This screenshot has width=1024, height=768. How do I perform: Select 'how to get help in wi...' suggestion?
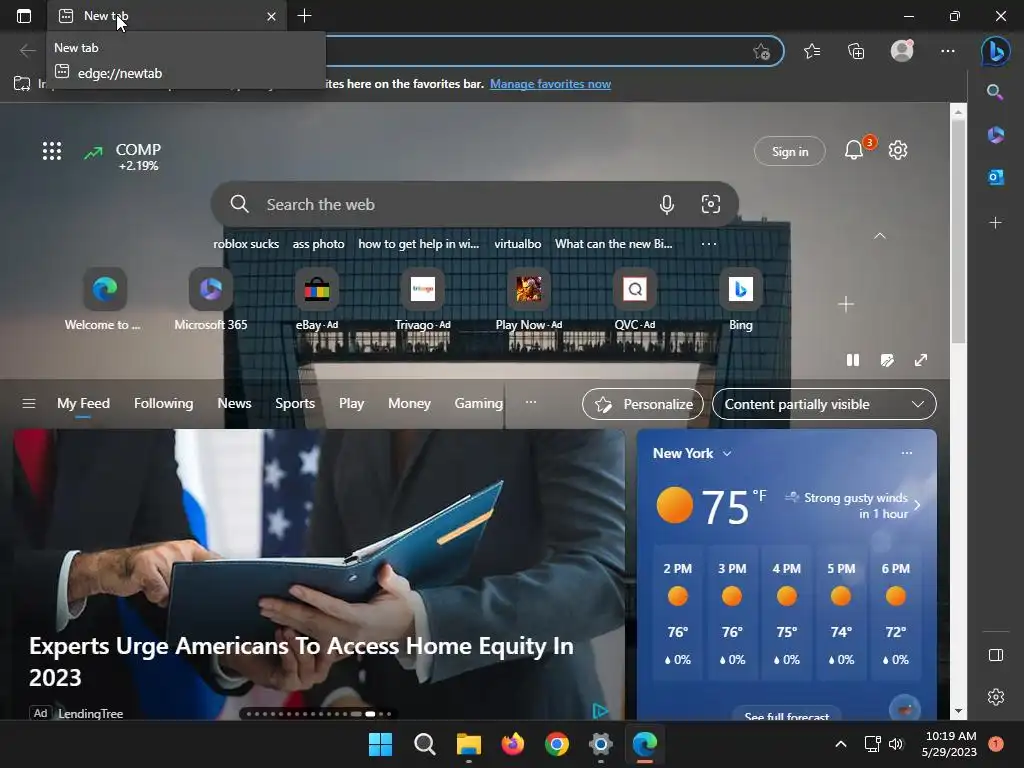(x=419, y=244)
